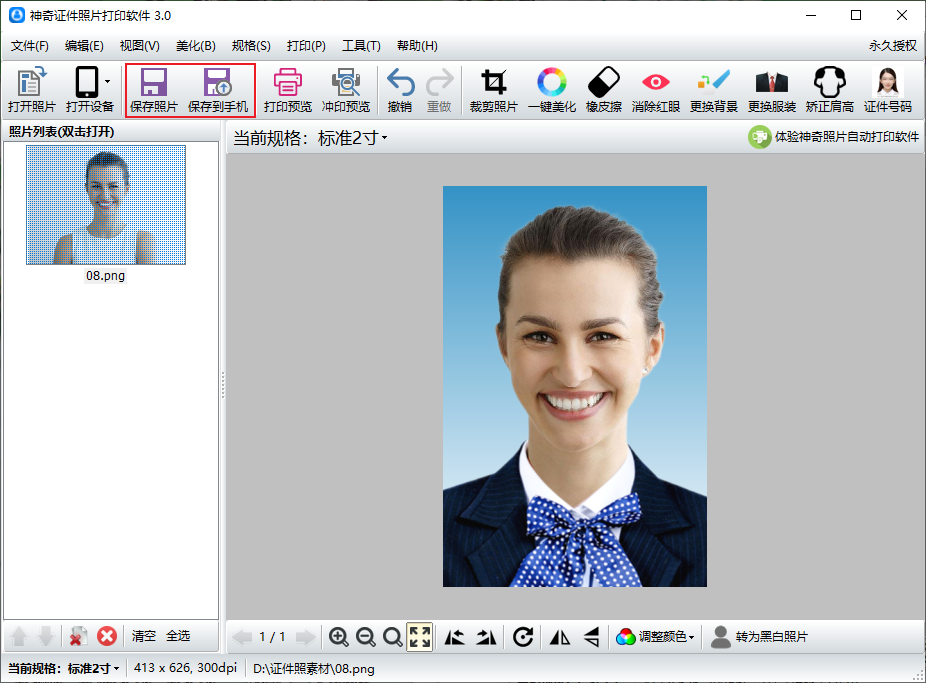The height and width of the screenshot is (683, 926).
Task: Open 更换服装 change clothing tool
Action: (771, 90)
